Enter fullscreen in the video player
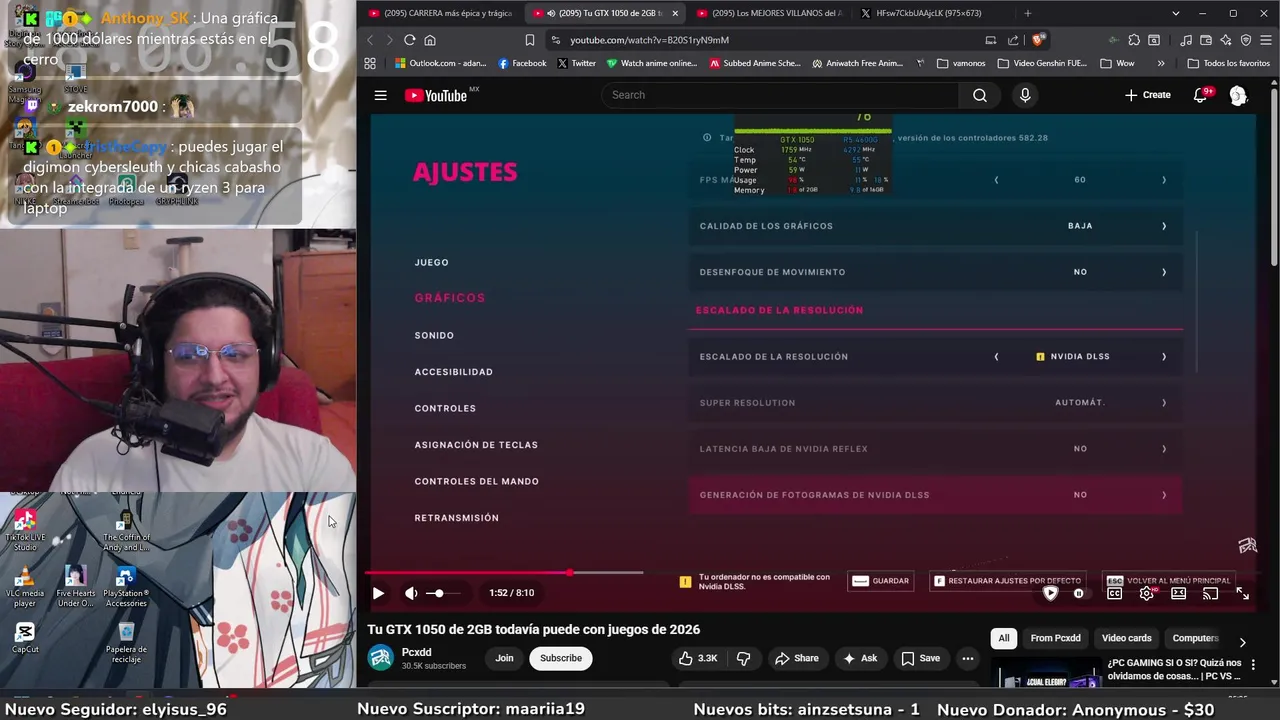This screenshot has width=1280, height=720. coord(1243,593)
